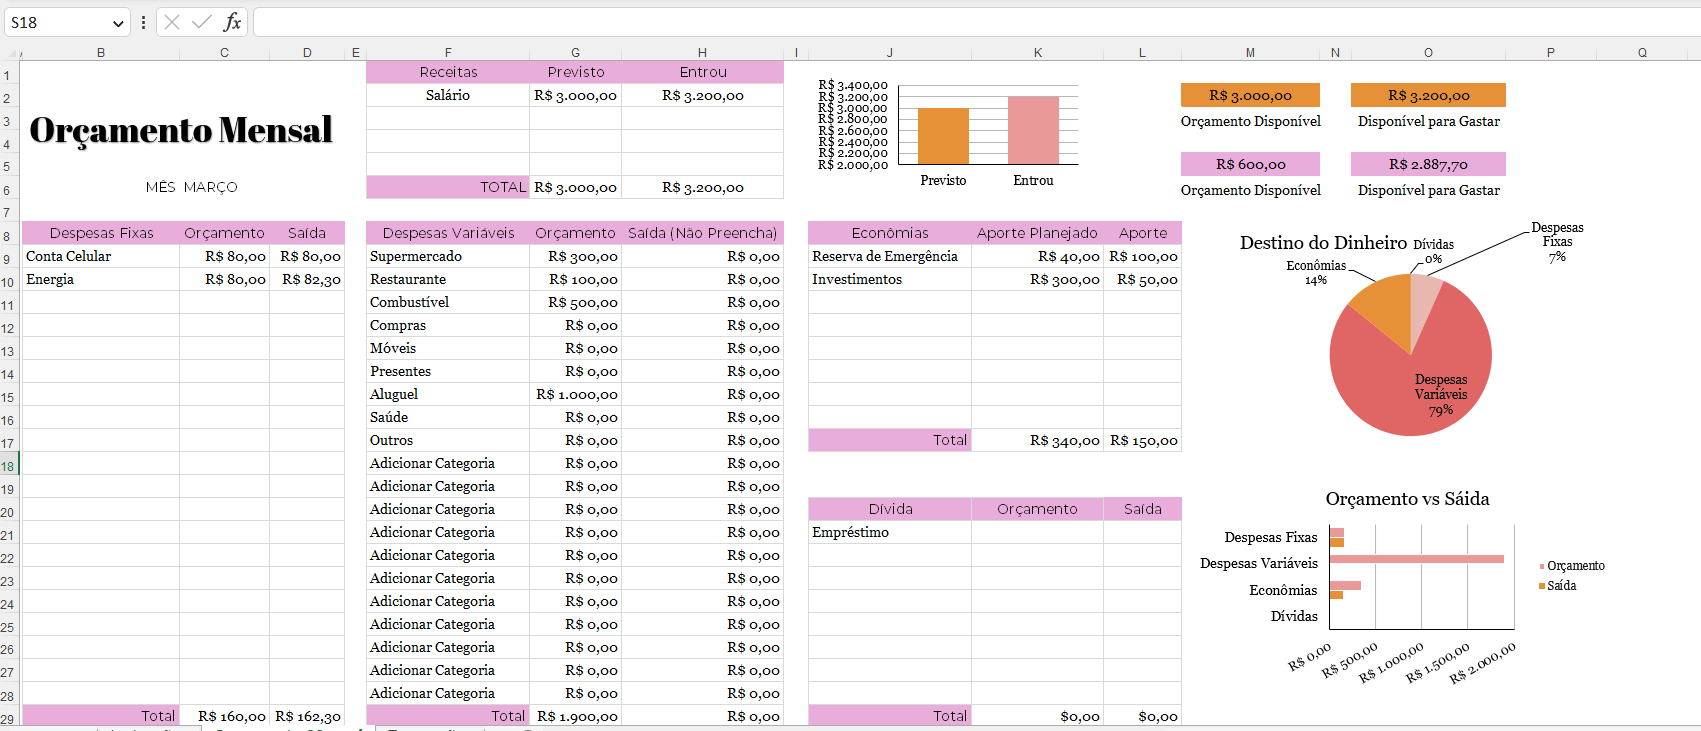Image resolution: width=1701 pixels, height=731 pixels.
Task: Click the R$ 1.900,00 total cell
Action: (576, 716)
